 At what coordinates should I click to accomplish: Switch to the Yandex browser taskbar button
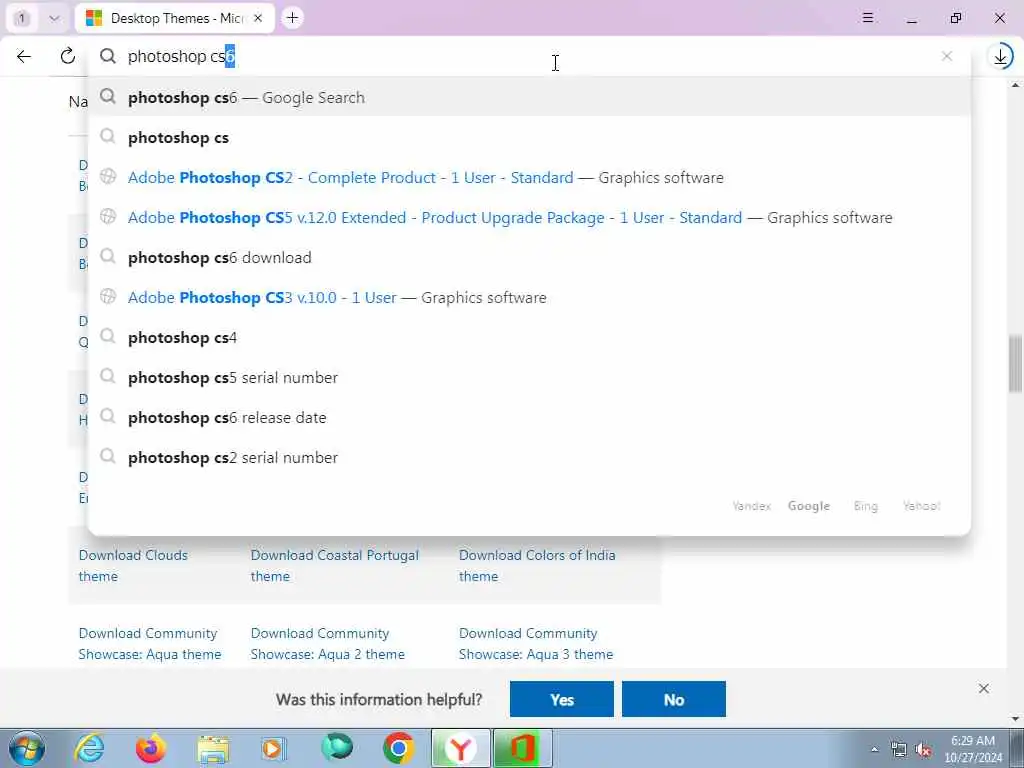pos(460,748)
